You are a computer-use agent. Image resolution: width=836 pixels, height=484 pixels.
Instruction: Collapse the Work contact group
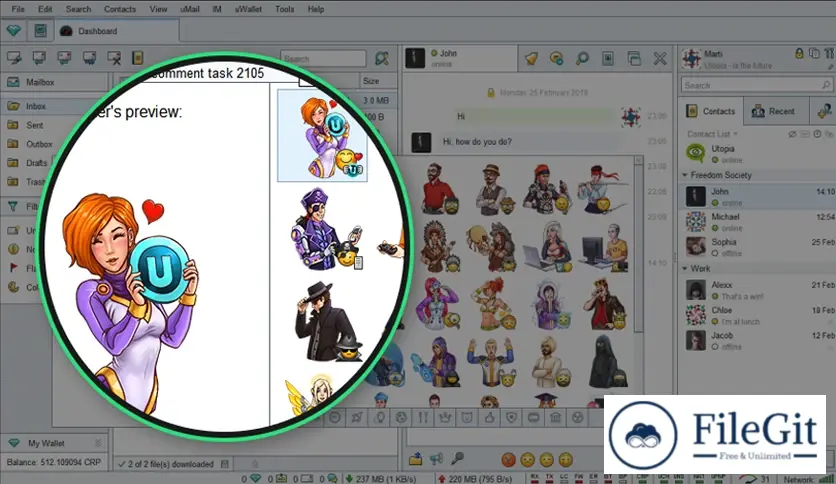point(685,269)
